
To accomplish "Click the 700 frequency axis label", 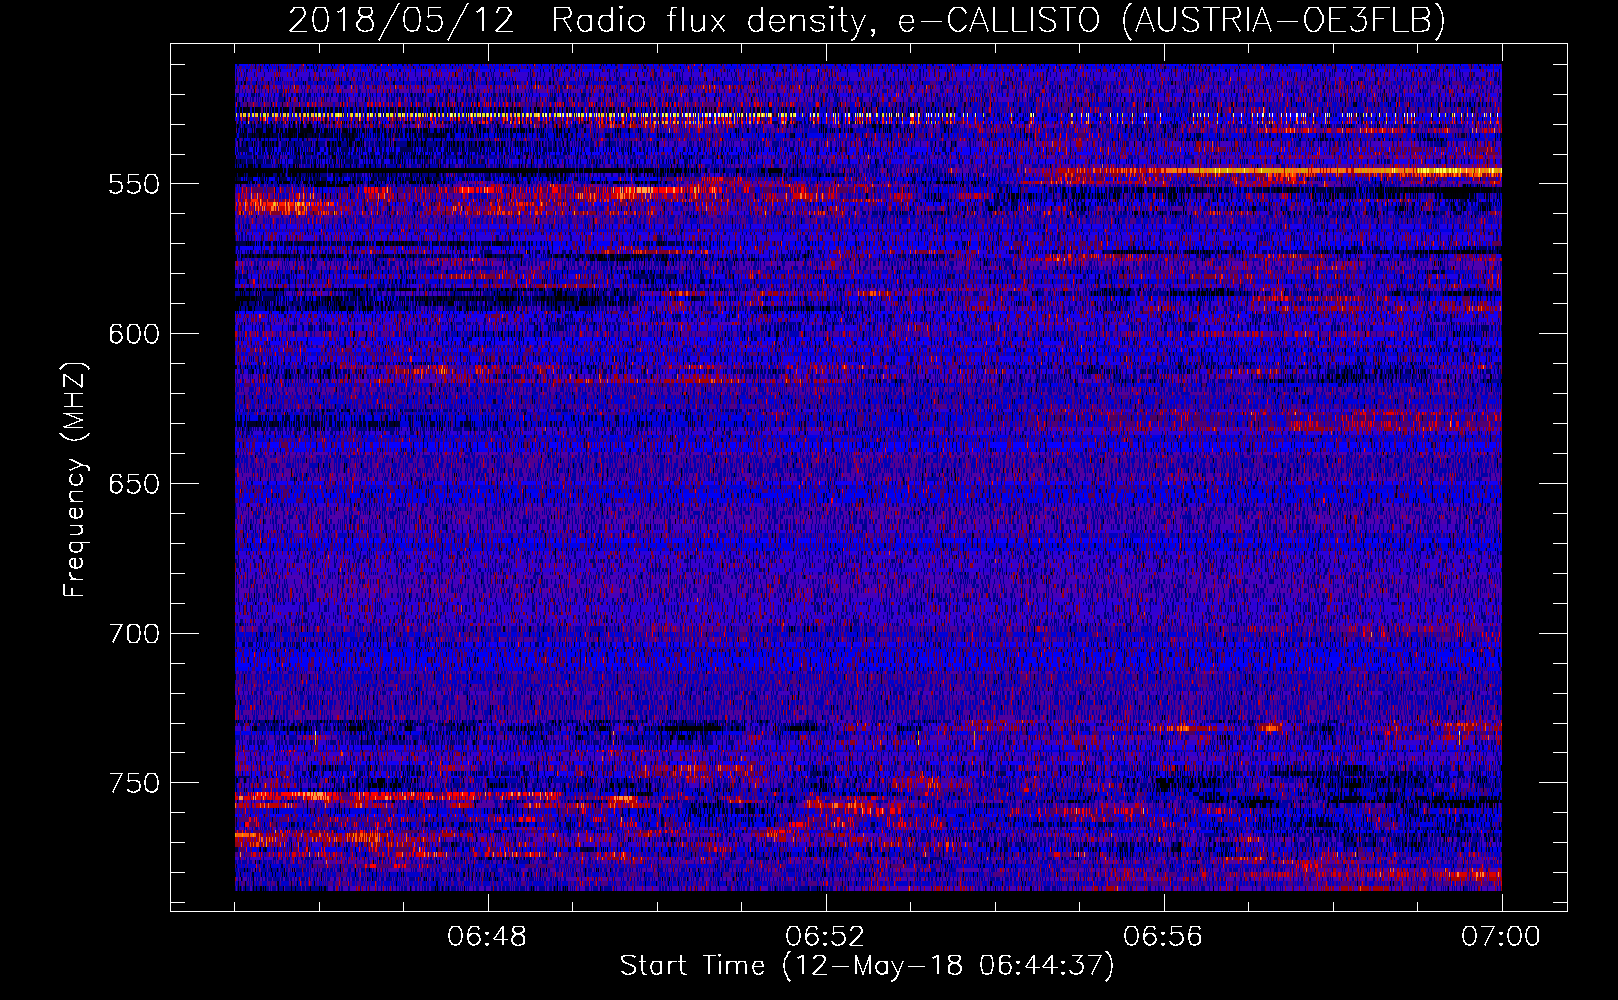I will tap(134, 634).
